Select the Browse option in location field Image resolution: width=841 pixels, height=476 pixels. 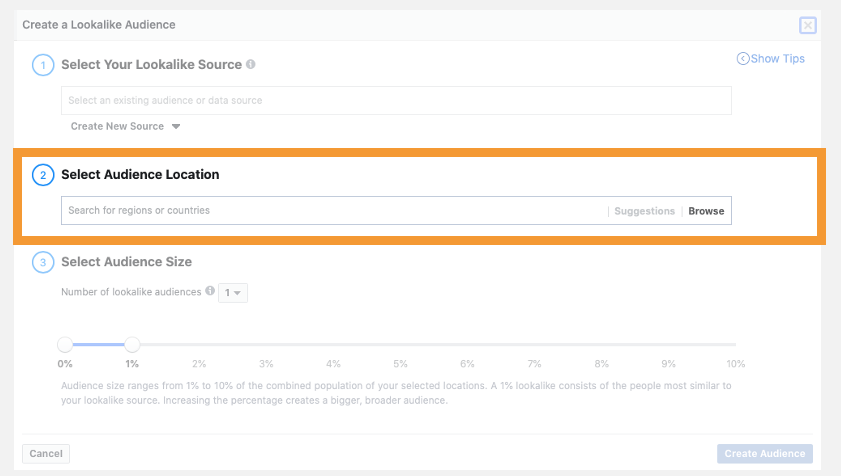(706, 211)
